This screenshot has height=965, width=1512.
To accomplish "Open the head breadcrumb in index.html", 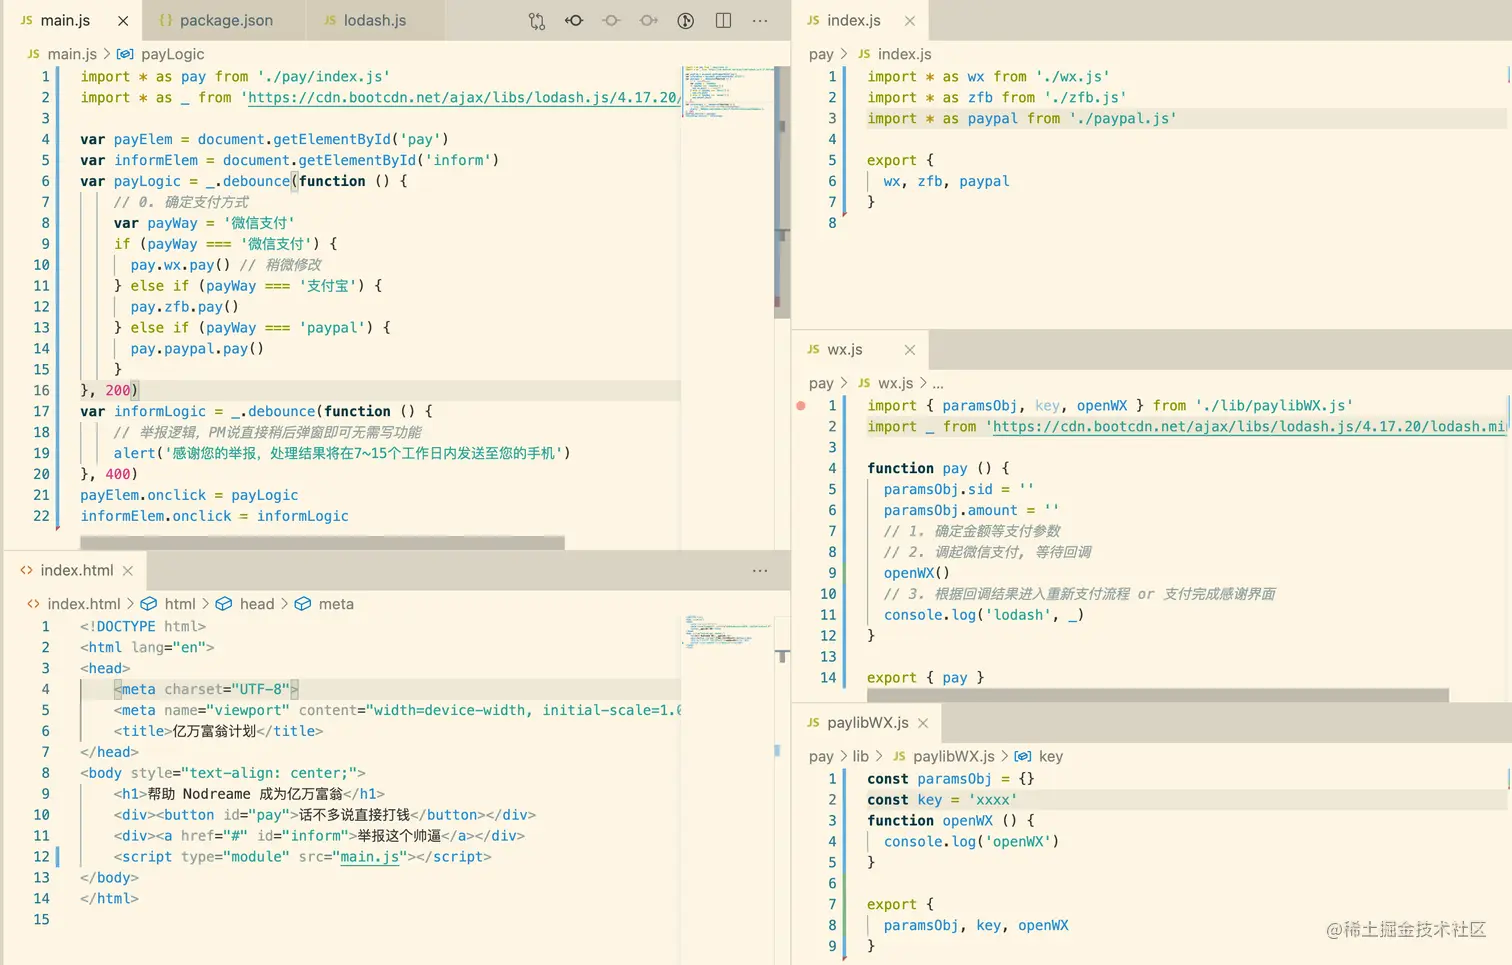I will 257,604.
